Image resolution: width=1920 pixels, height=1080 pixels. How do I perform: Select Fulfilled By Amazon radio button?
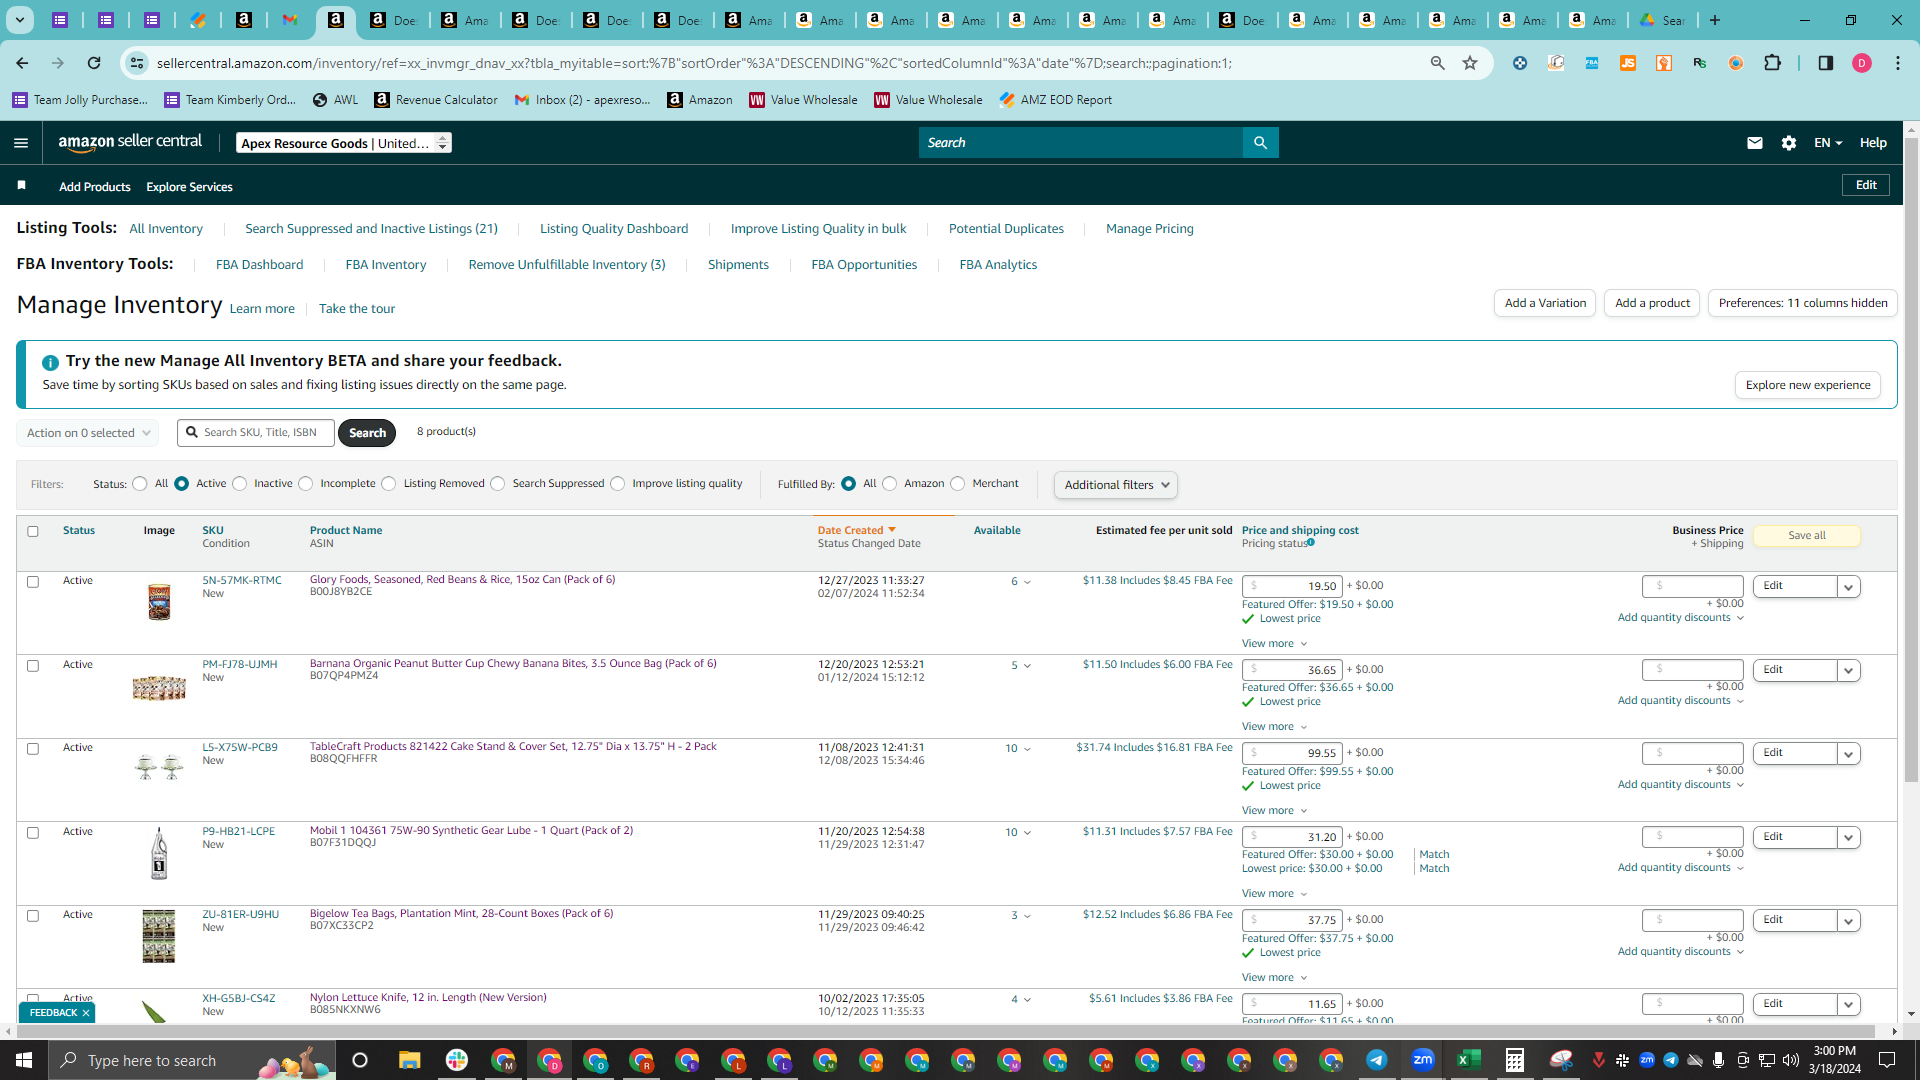pyautogui.click(x=890, y=484)
